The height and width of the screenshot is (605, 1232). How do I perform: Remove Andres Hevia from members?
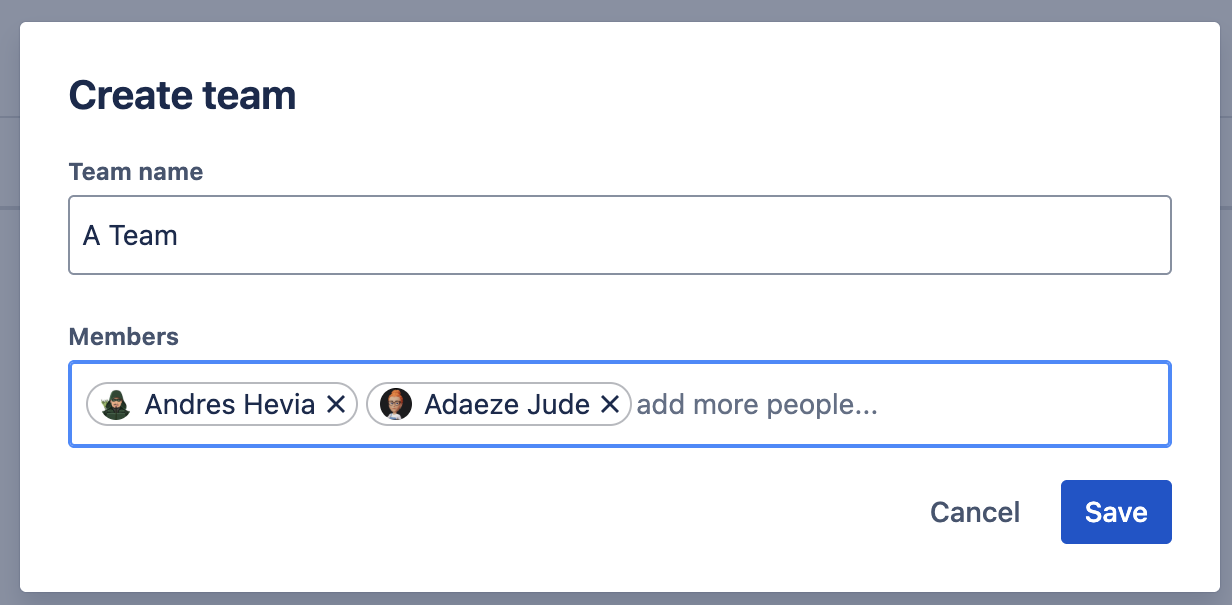click(336, 404)
